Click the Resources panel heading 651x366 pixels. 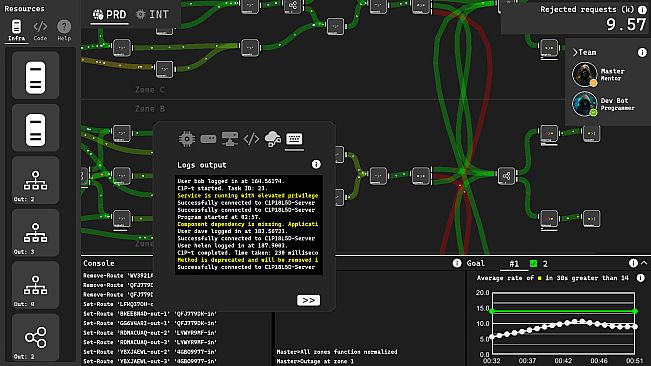pos(24,8)
